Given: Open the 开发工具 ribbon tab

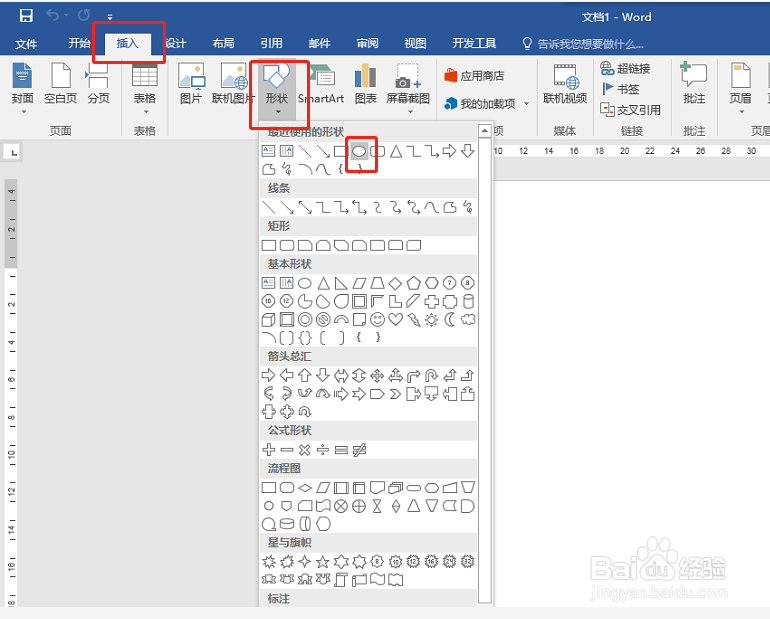Looking at the screenshot, I should [x=474, y=44].
